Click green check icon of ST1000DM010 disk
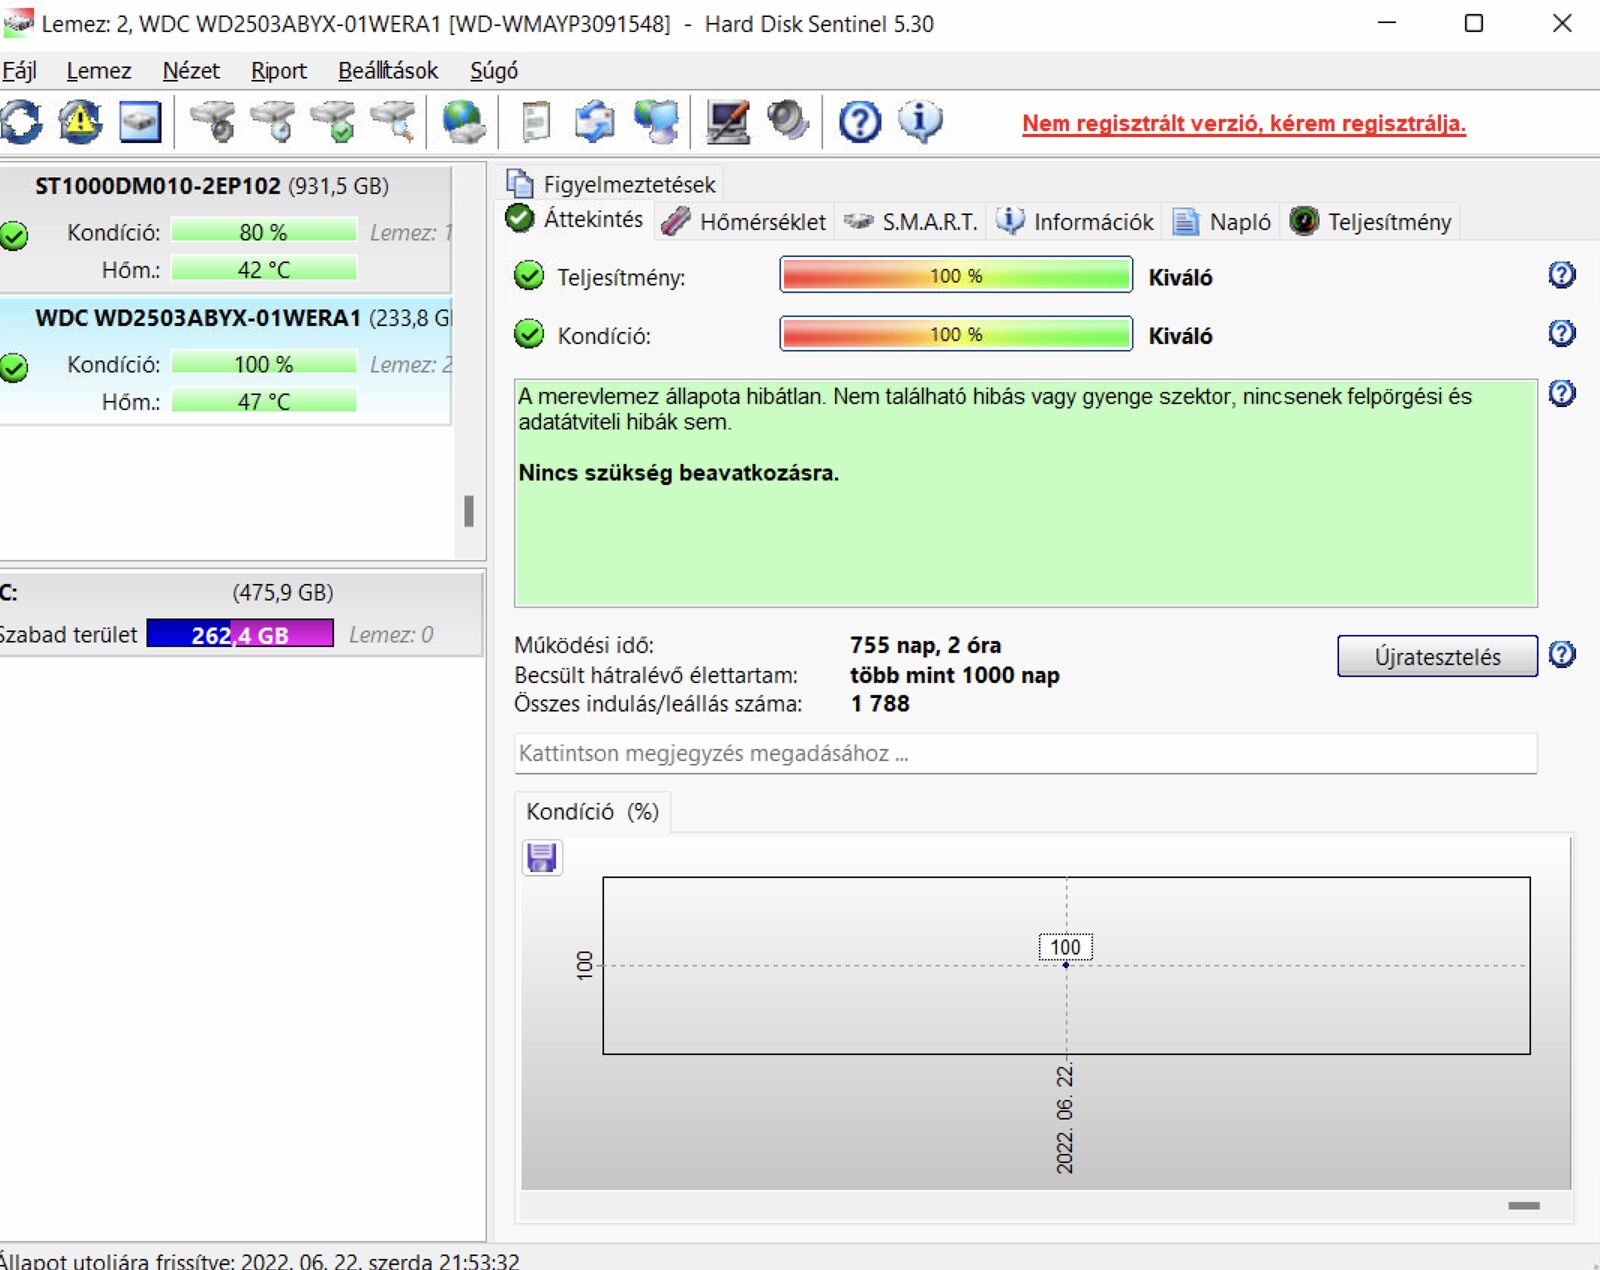Image resolution: width=1600 pixels, height=1270 pixels. pyautogui.click(x=14, y=236)
